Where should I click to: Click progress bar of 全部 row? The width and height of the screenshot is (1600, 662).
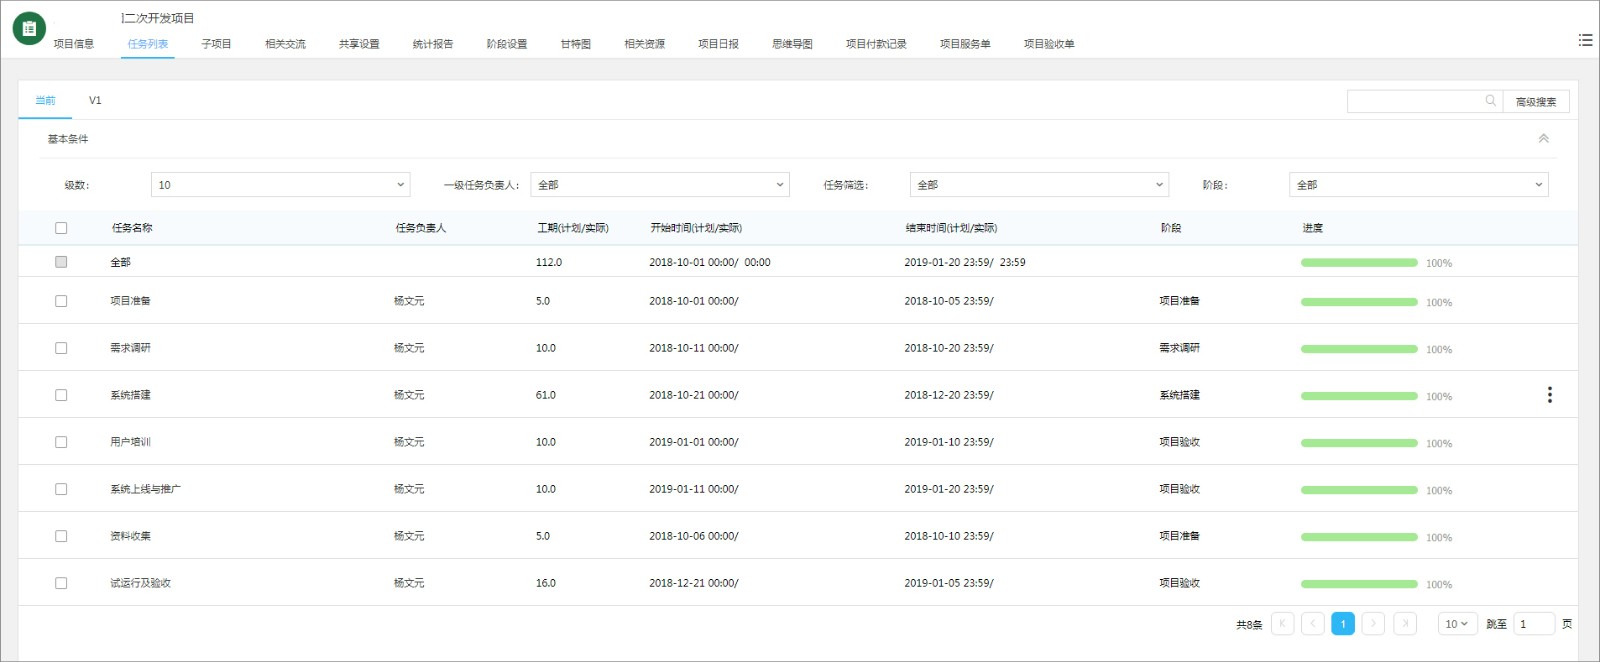pyautogui.click(x=1359, y=263)
